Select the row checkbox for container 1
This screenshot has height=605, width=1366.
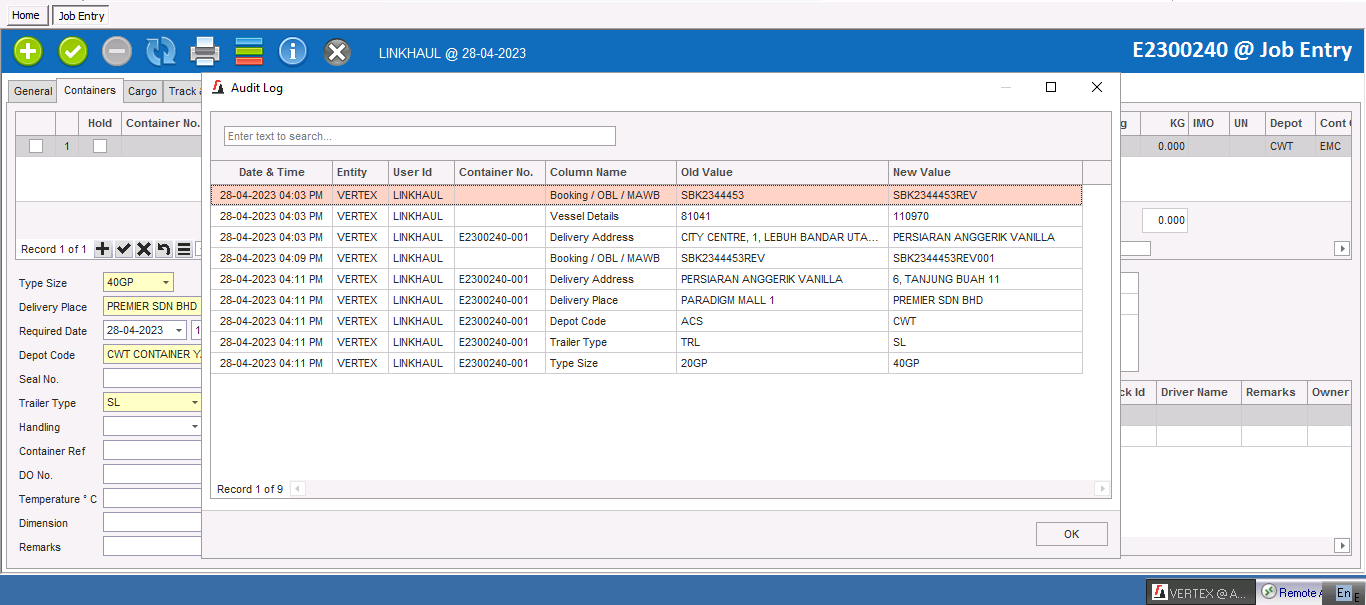[36, 146]
